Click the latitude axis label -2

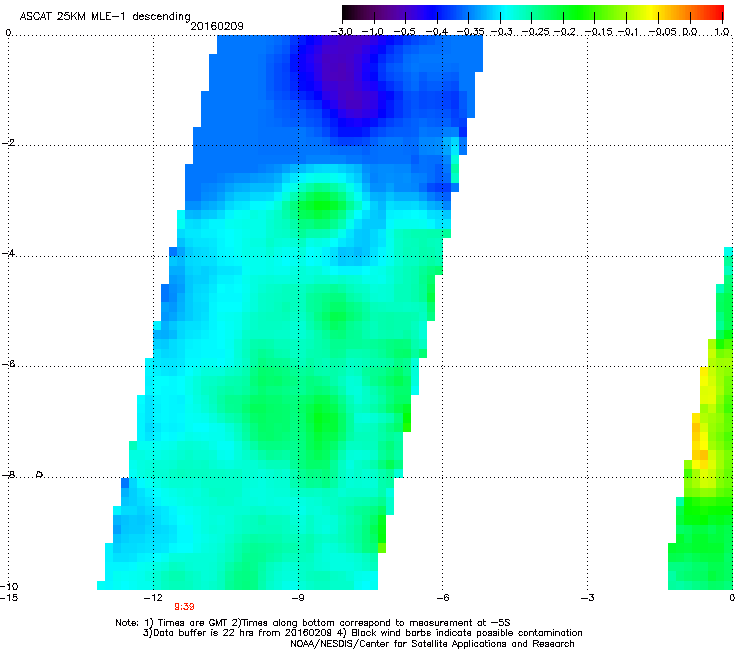point(8,143)
